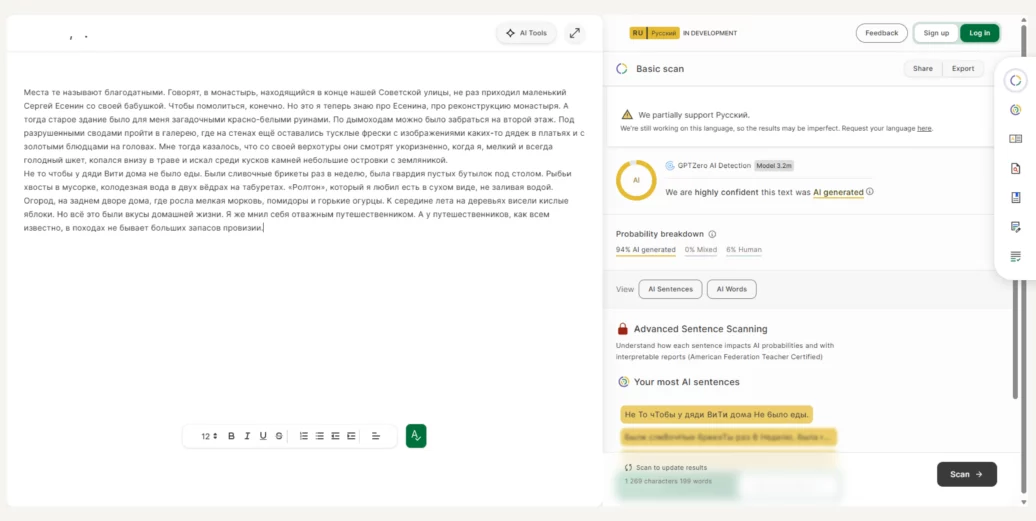The image size is (1036, 521).
Task: Toggle underline formatting
Action: [x=263, y=436]
